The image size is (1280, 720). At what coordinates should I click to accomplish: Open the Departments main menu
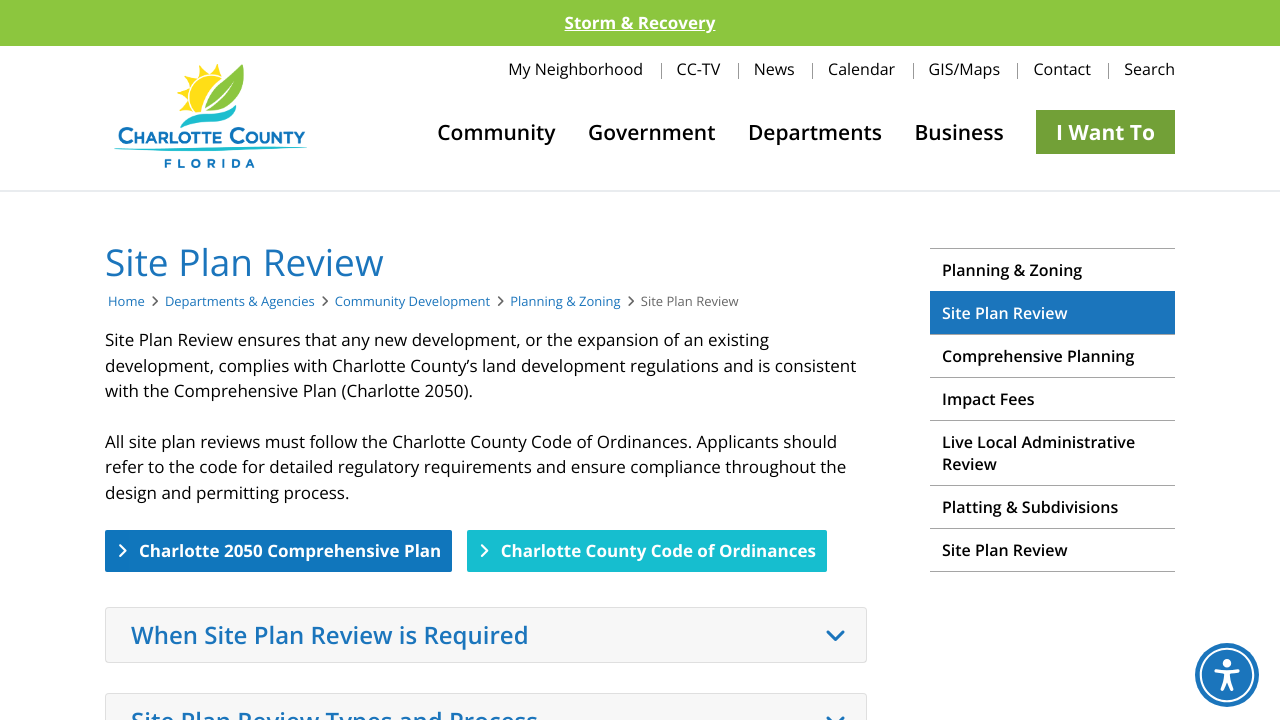pos(814,132)
